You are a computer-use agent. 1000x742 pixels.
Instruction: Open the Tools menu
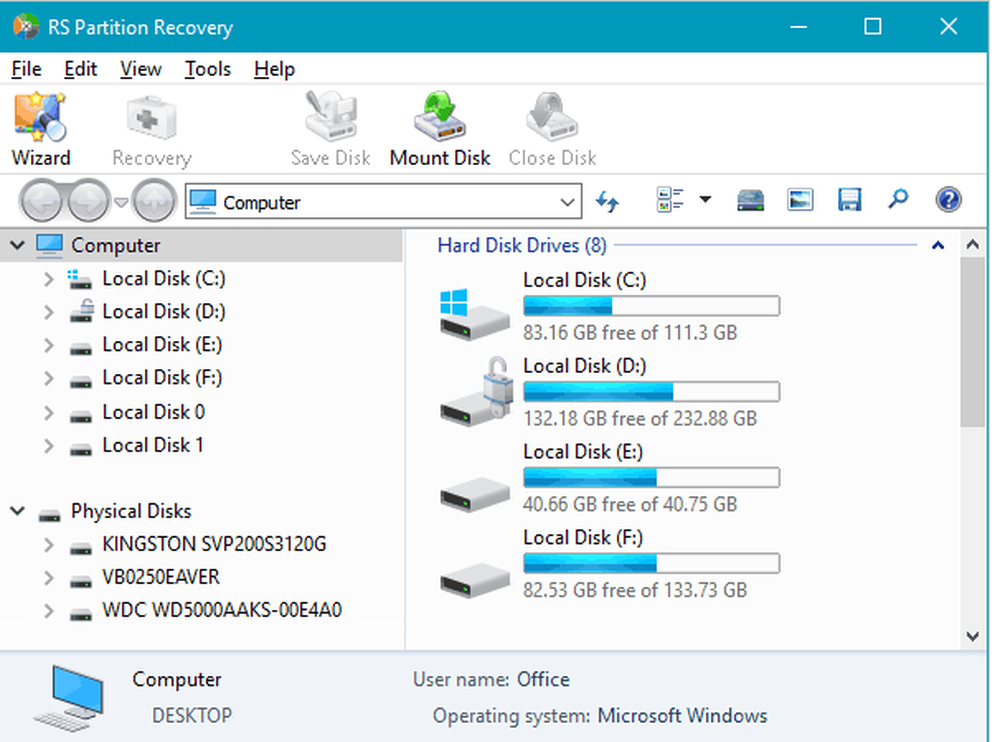pos(208,69)
